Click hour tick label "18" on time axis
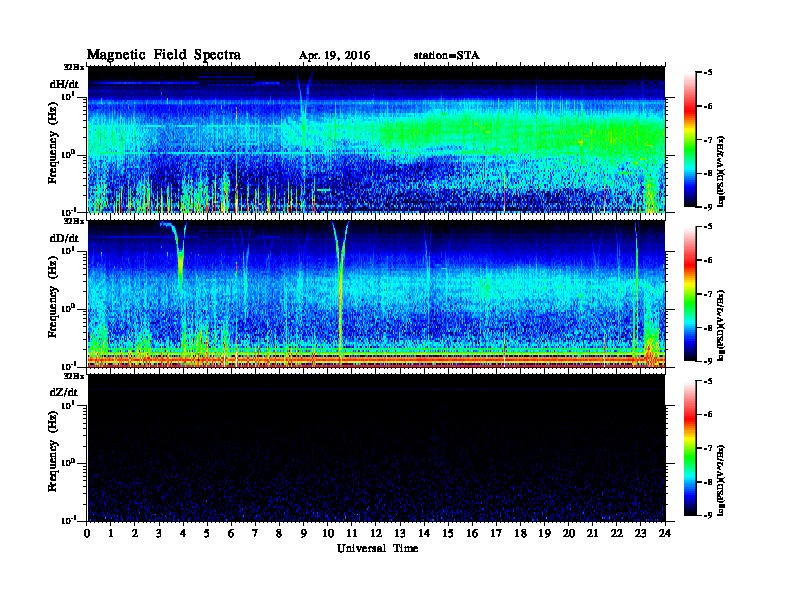The image size is (792, 612). (x=520, y=533)
